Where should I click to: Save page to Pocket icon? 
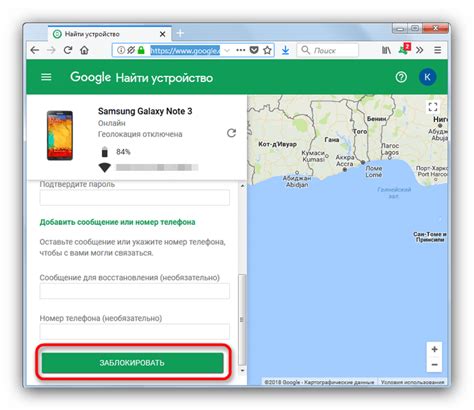click(x=254, y=50)
